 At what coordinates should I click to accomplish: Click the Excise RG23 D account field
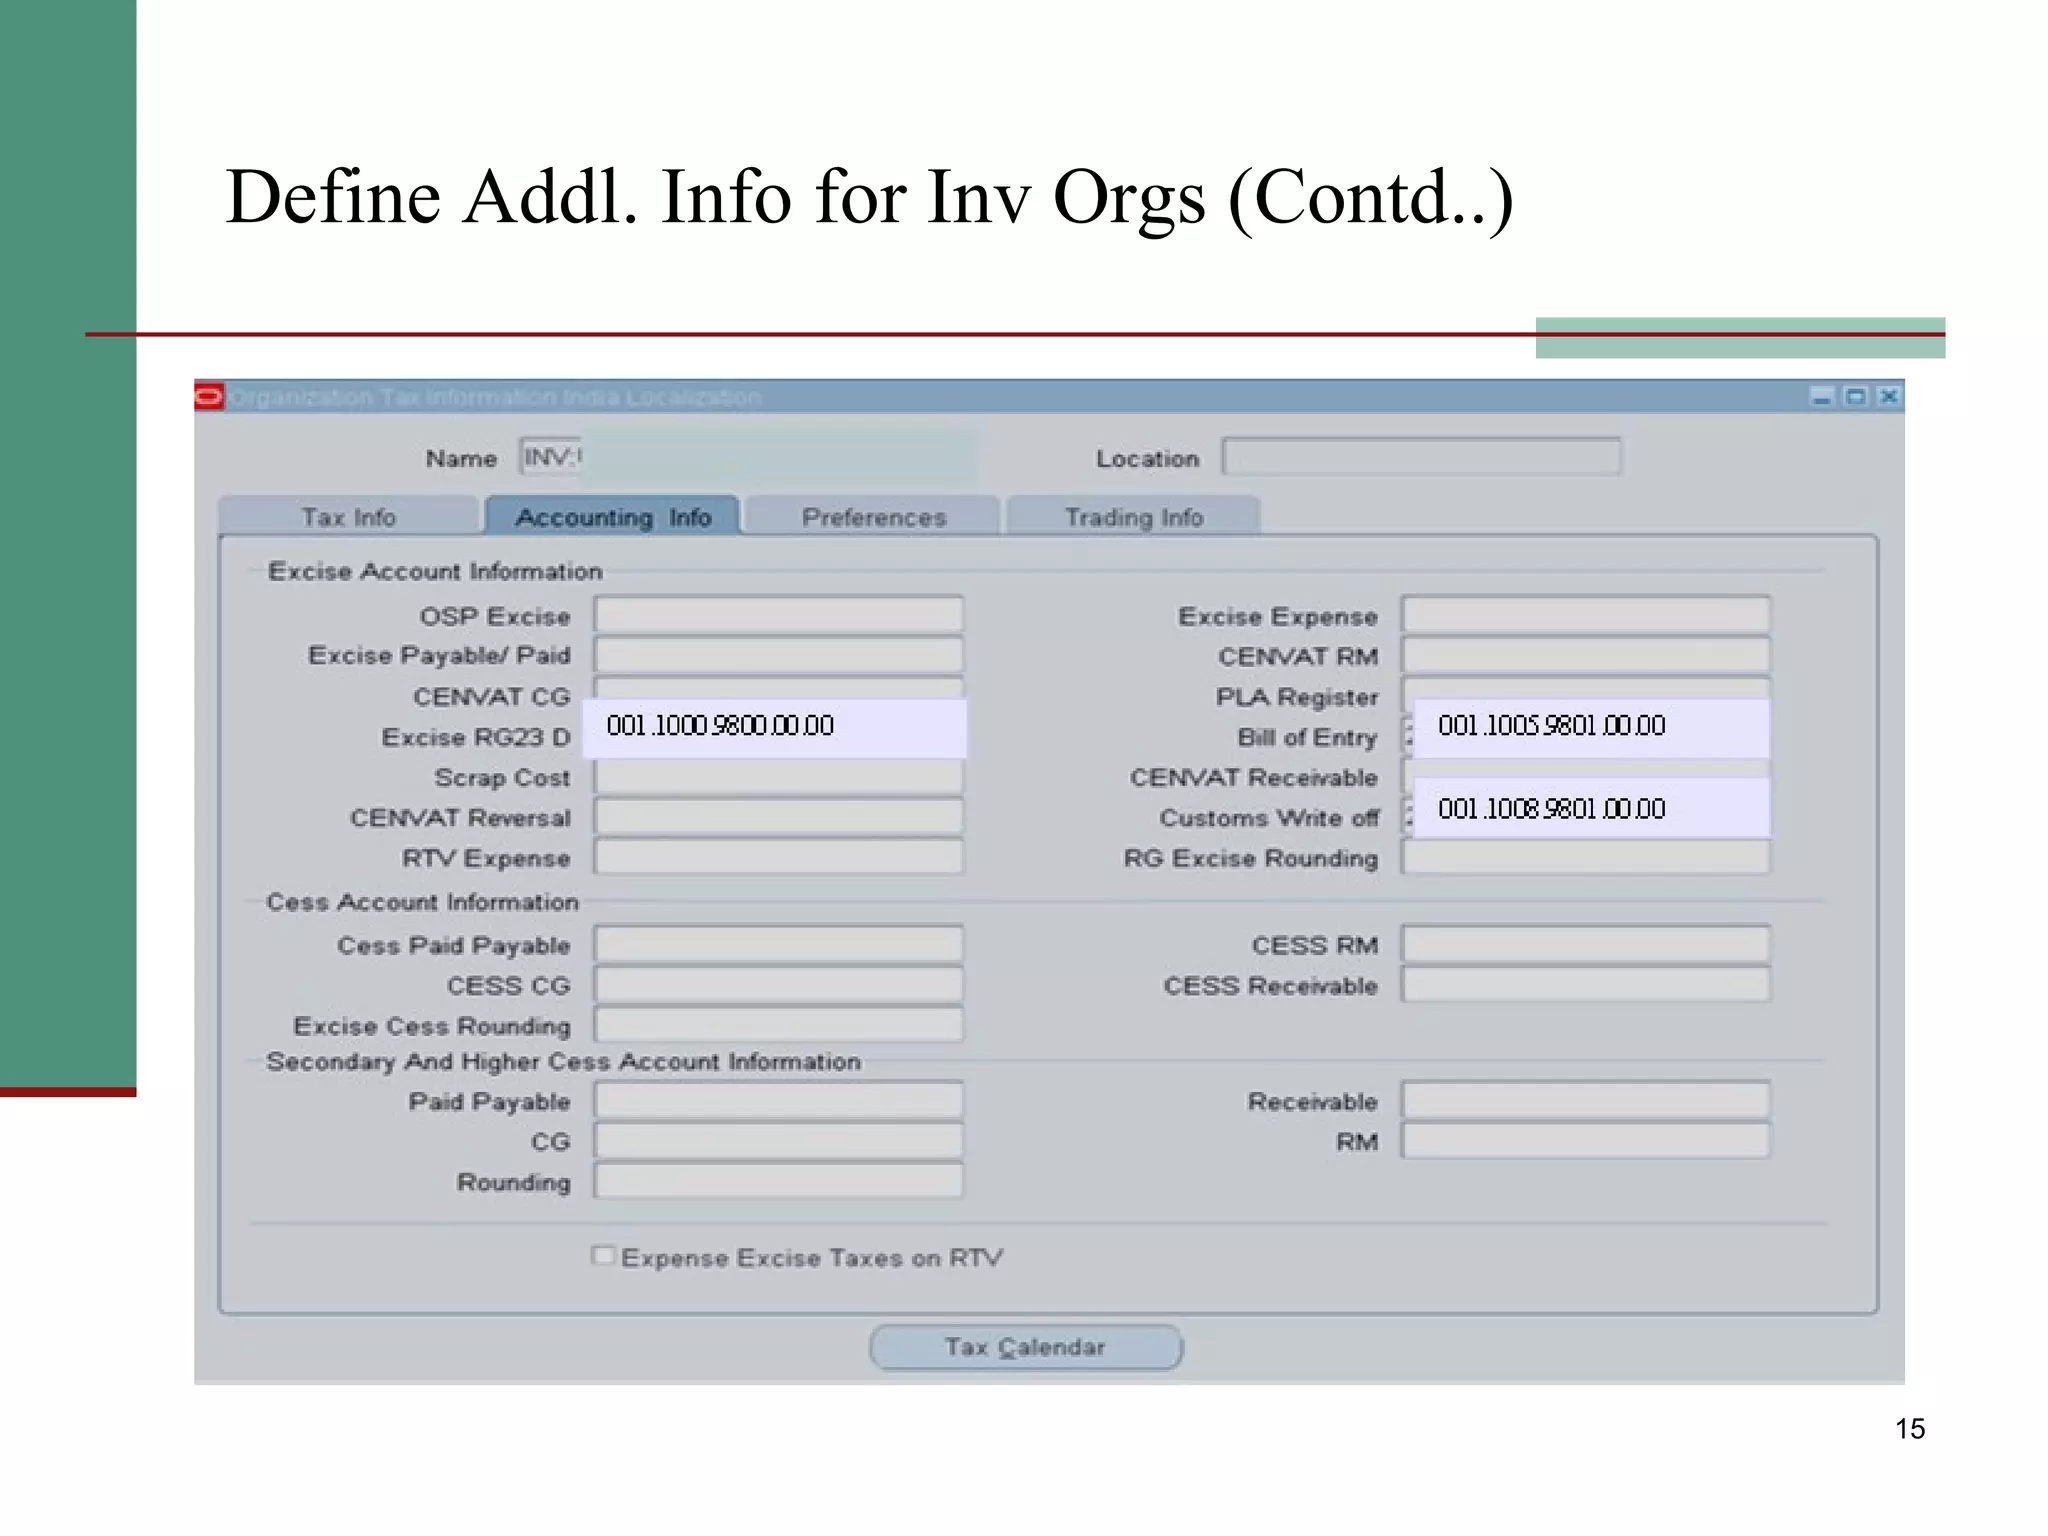click(x=775, y=728)
